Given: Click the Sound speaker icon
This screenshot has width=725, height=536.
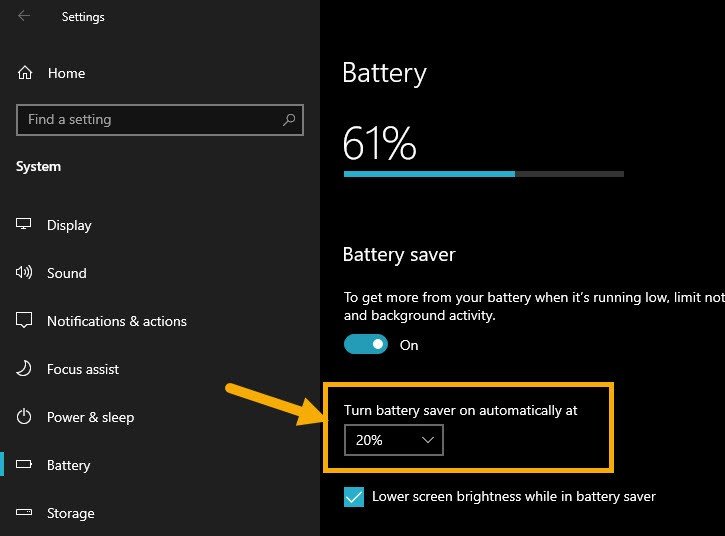Looking at the screenshot, I should click(24, 272).
